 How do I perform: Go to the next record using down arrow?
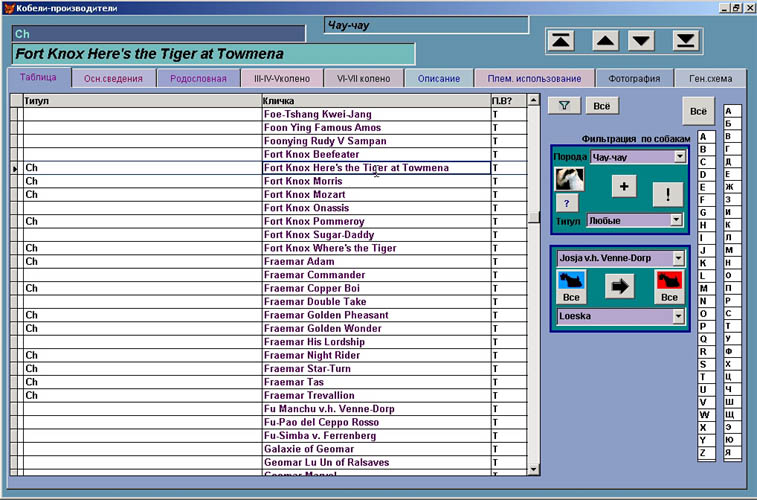tap(642, 41)
